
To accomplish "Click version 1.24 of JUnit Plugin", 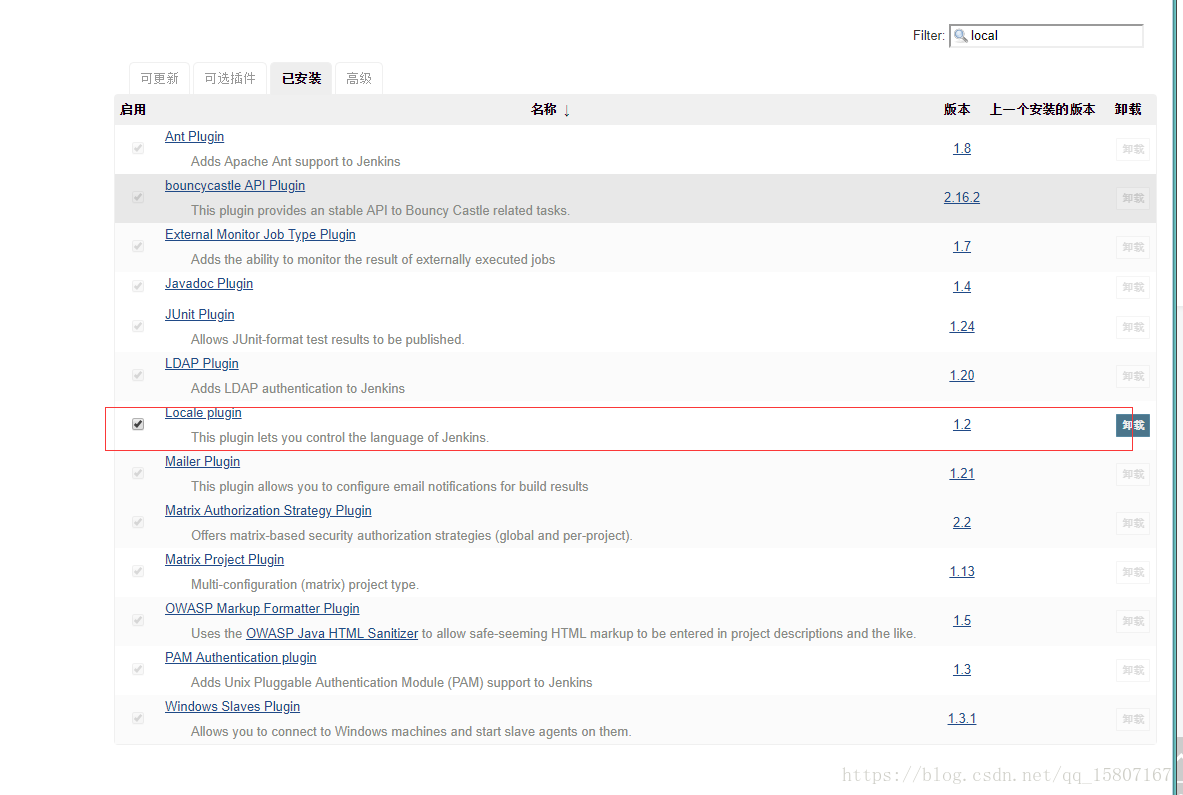I will (962, 327).
